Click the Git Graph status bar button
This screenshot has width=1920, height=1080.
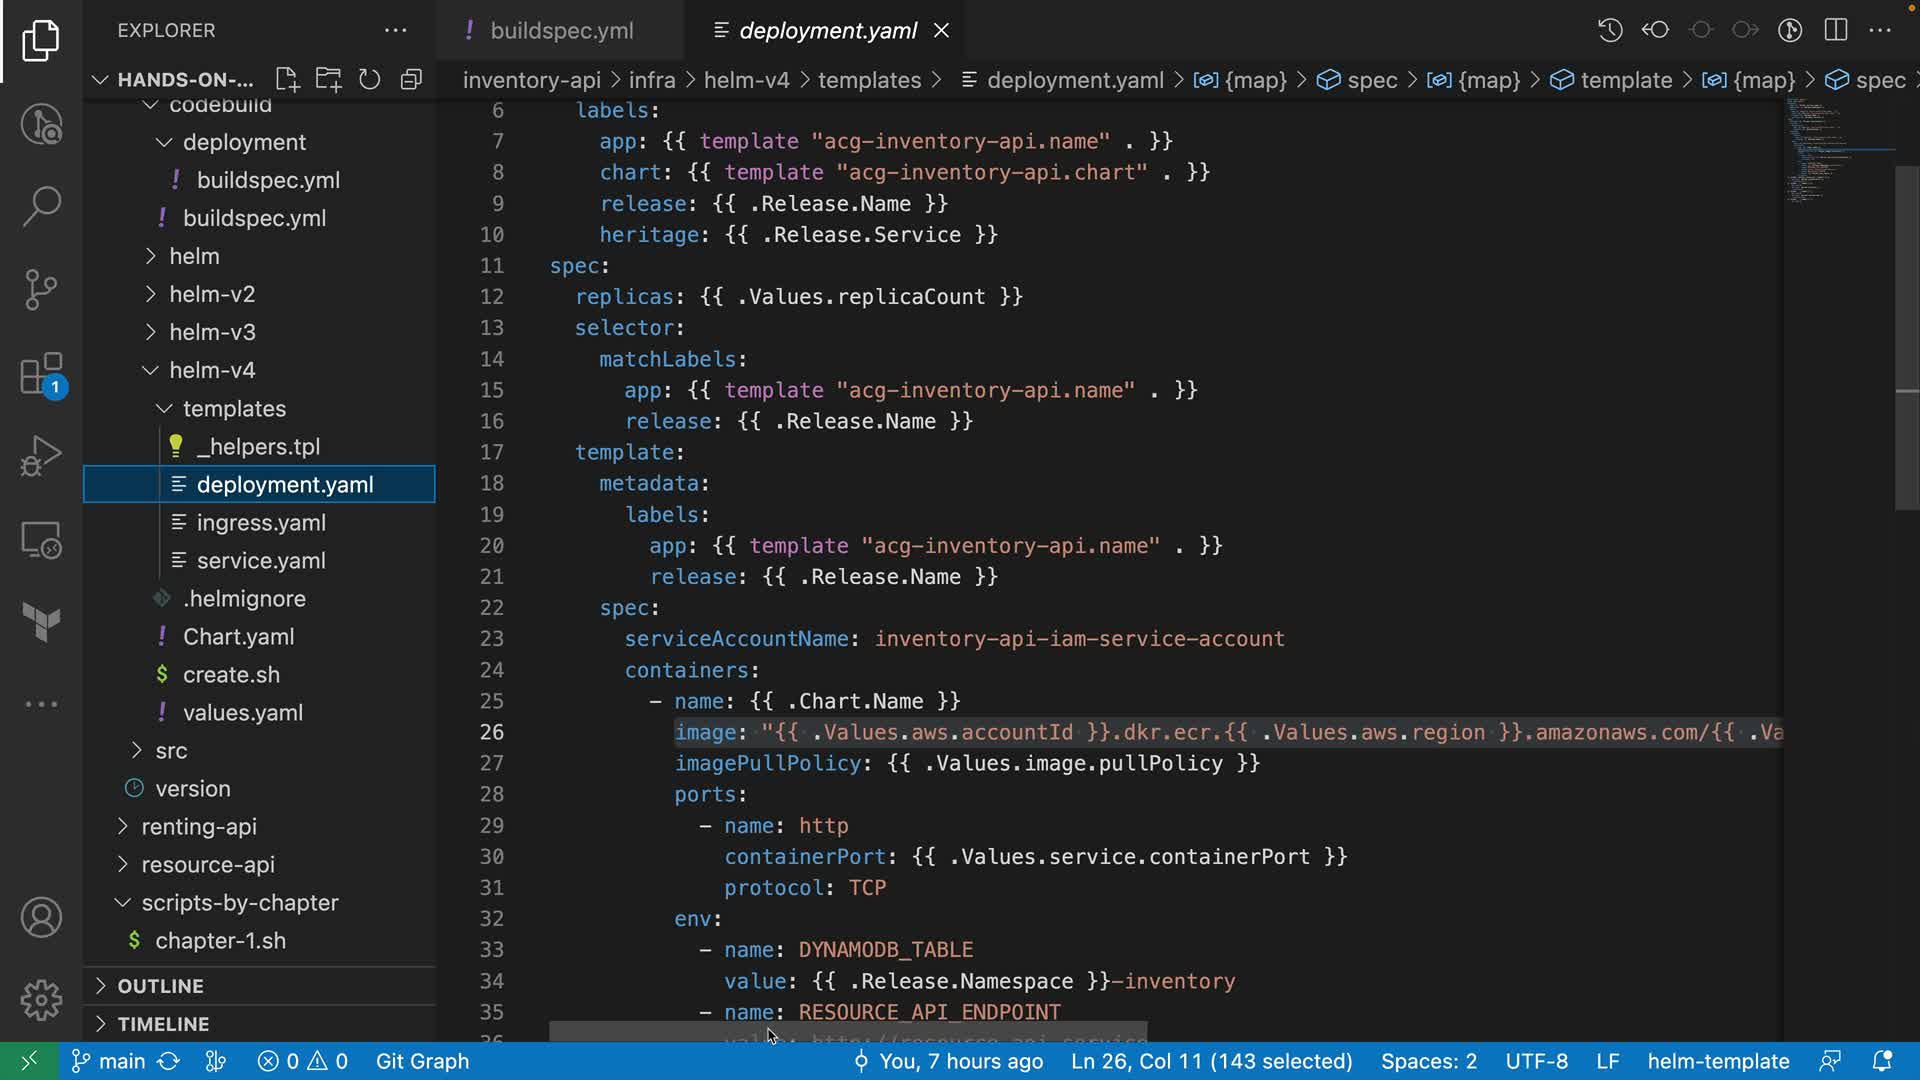click(422, 1061)
